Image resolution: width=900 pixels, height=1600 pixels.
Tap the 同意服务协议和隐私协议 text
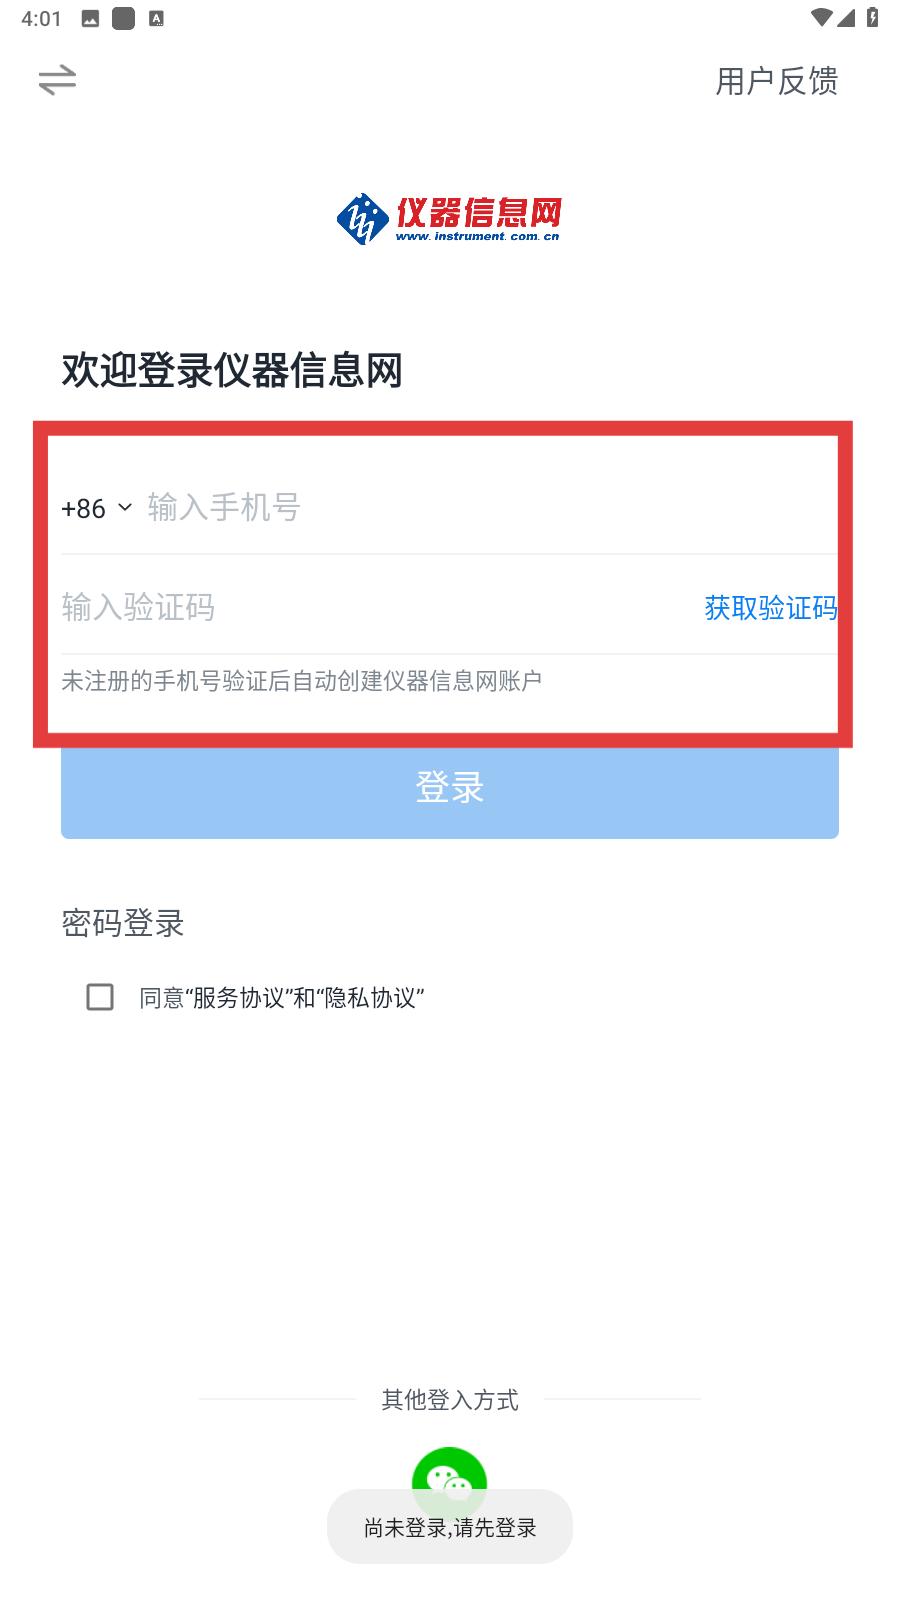click(282, 998)
